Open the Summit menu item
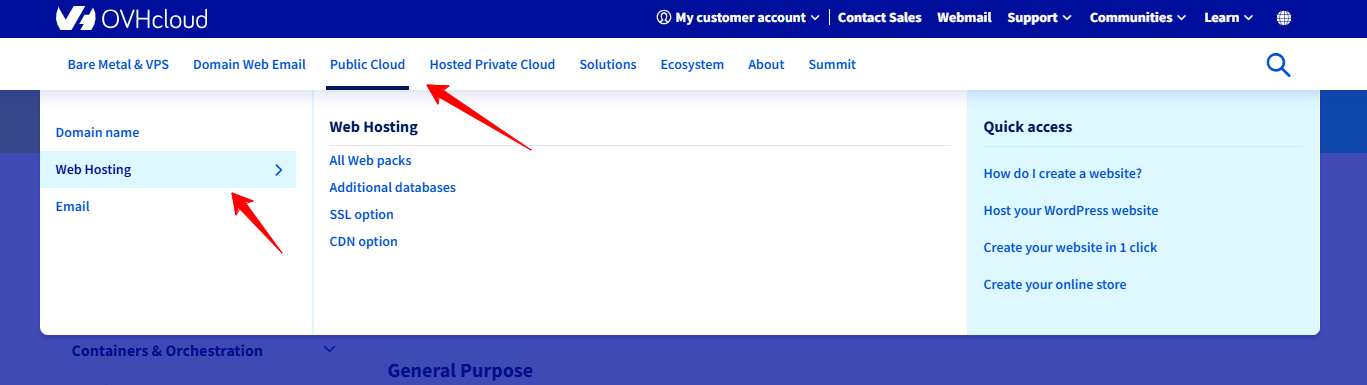 point(832,64)
